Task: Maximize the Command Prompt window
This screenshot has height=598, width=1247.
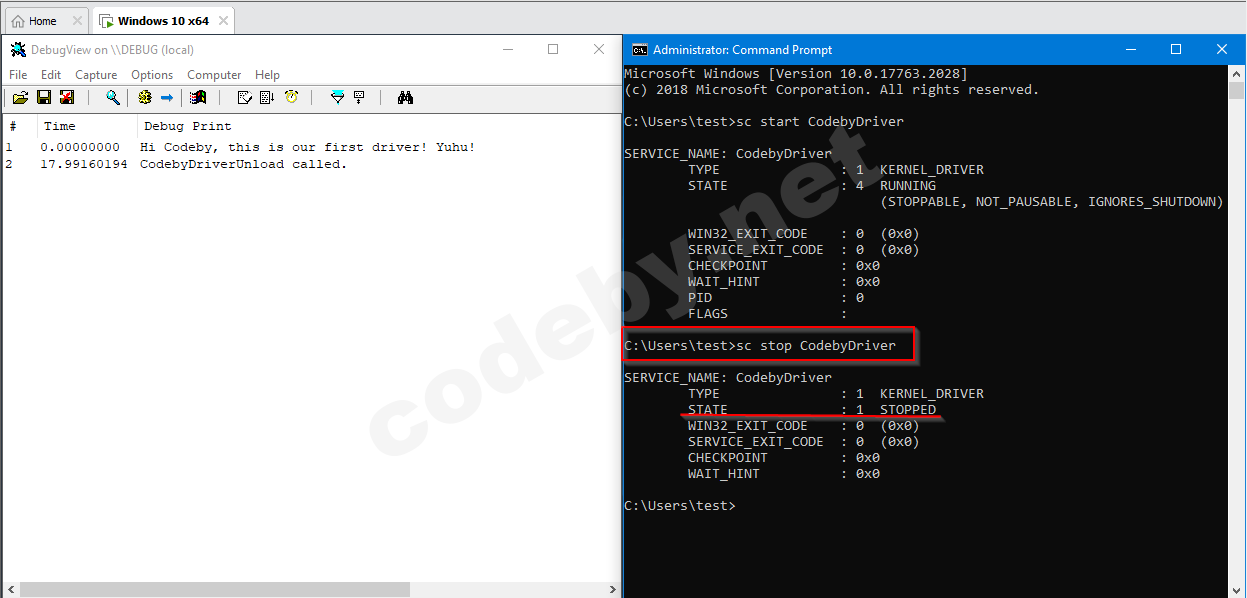Action: (x=1176, y=49)
